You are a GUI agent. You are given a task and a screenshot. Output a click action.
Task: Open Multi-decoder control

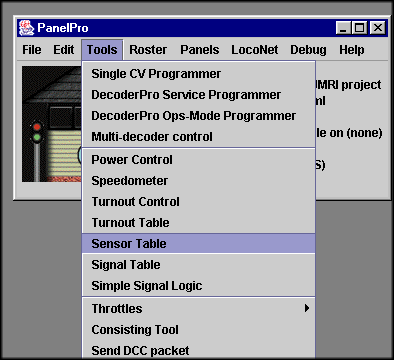[x=199, y=137]
